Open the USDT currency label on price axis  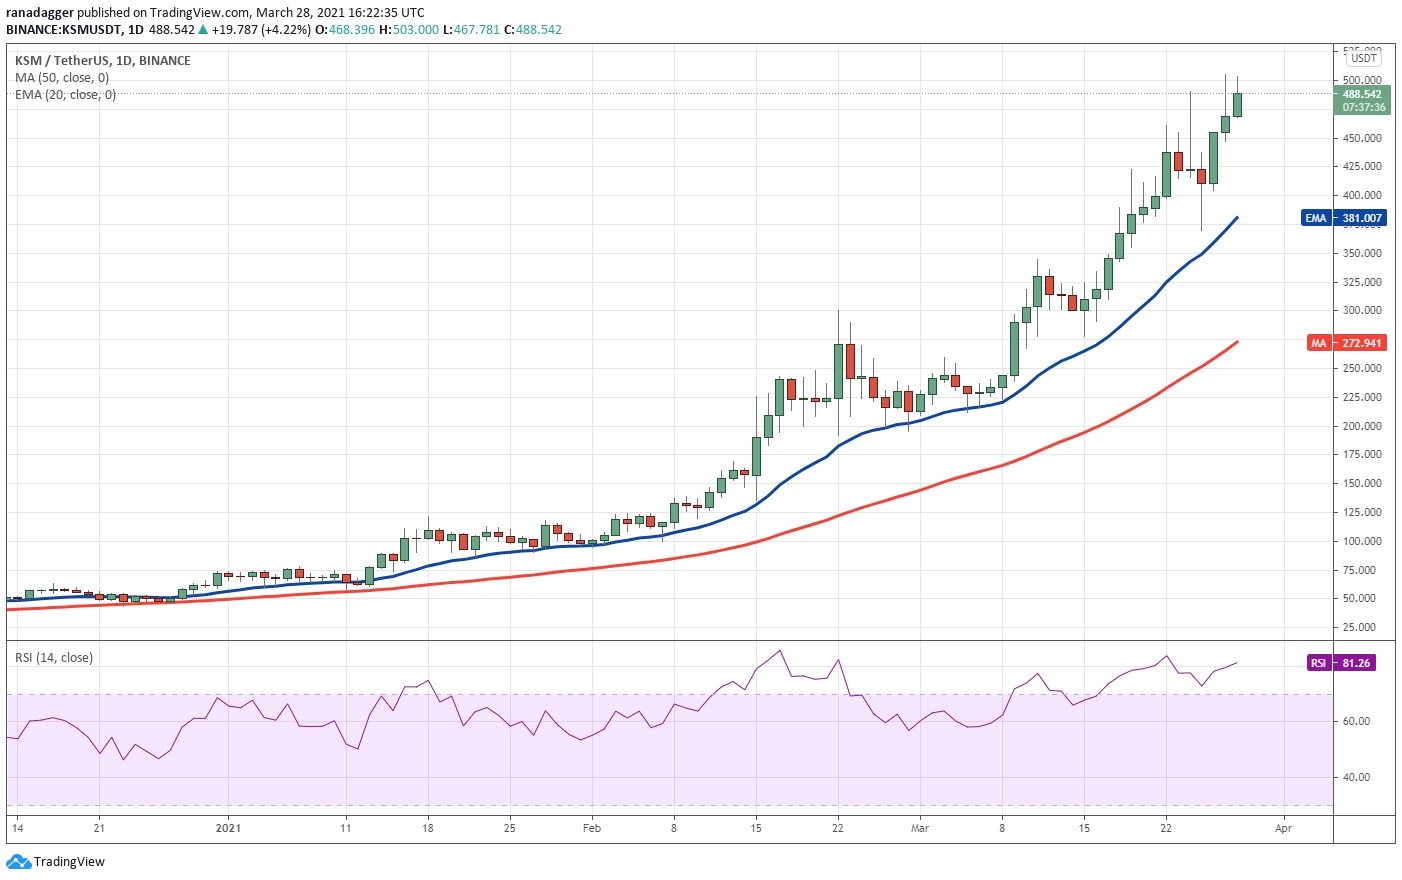point(1364,58)
